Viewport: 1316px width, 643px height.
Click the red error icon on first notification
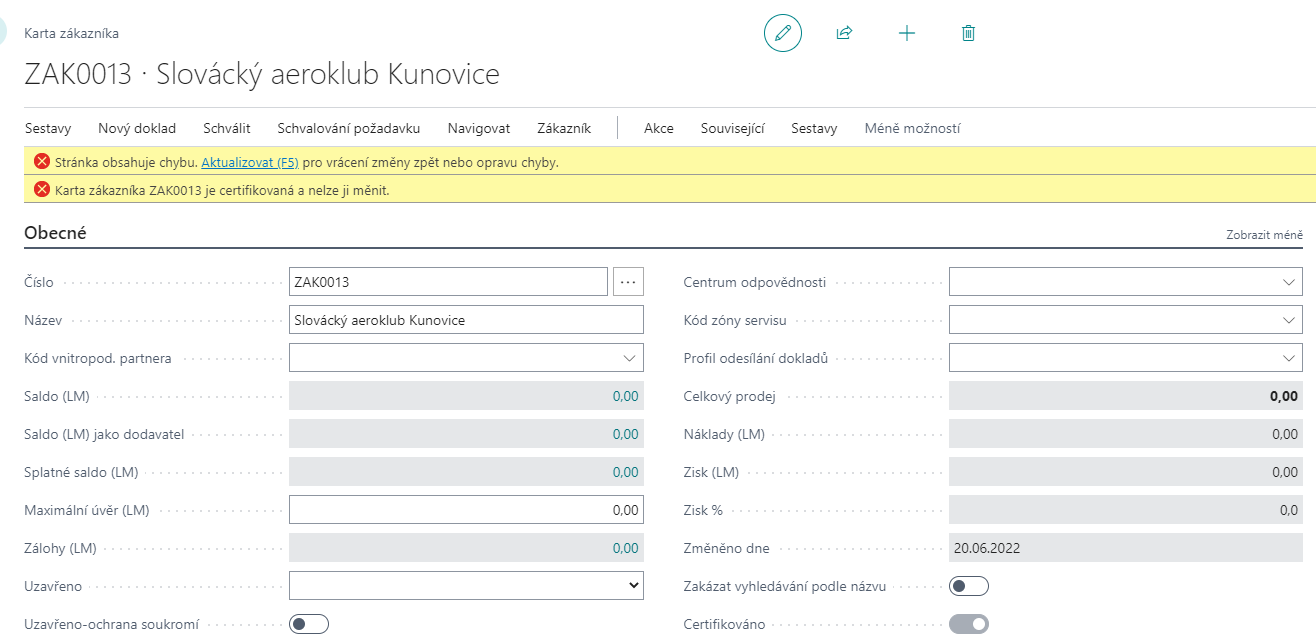41,161
